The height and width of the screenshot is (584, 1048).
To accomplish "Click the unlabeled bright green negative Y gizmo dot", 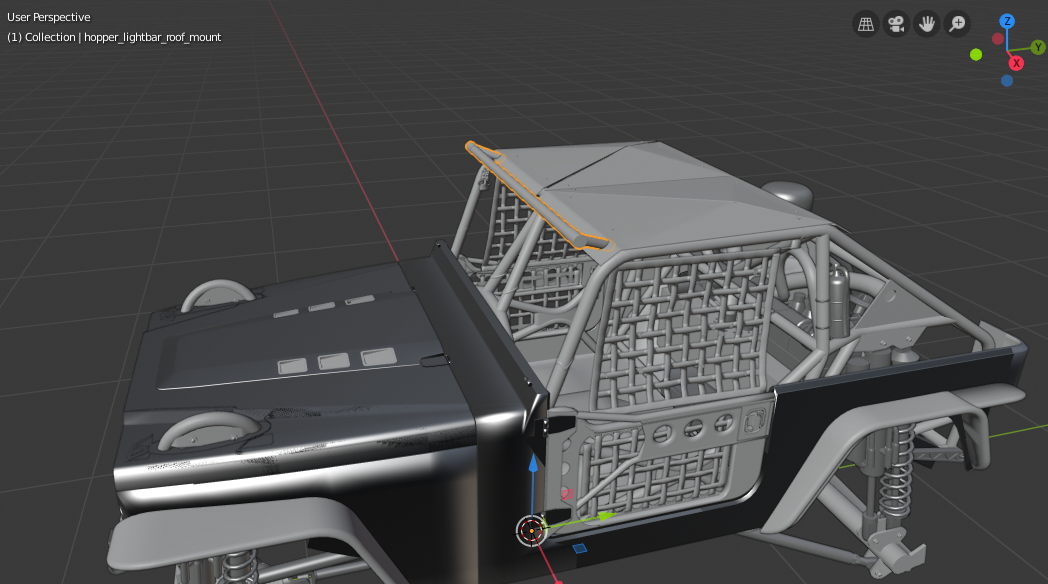I will coord(976,55).
